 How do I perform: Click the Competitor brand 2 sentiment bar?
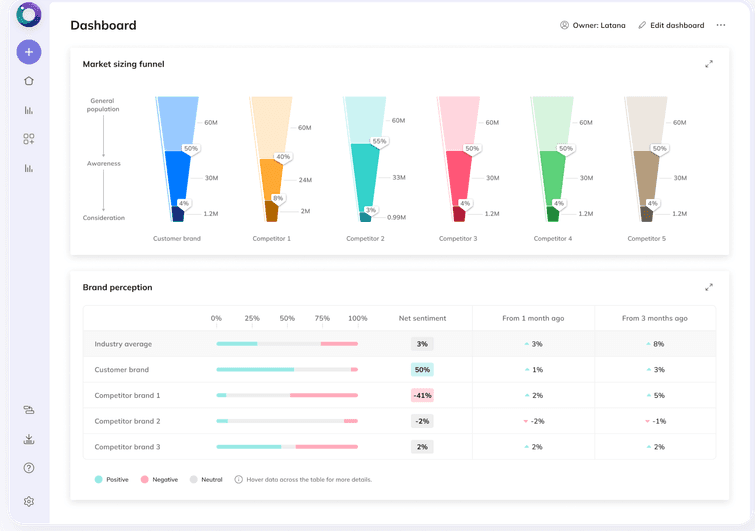287,421
